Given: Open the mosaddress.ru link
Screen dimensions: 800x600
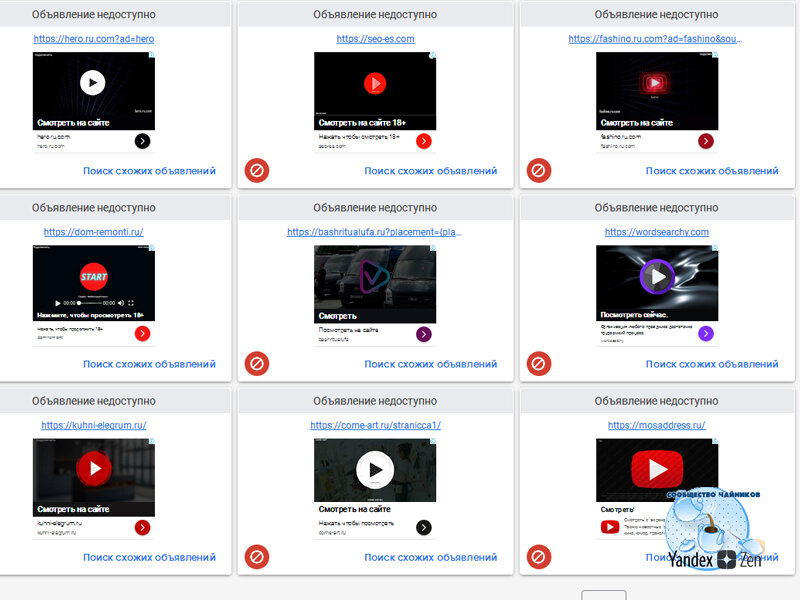Looking at the screenshot, I should click(x=657, y=426).
